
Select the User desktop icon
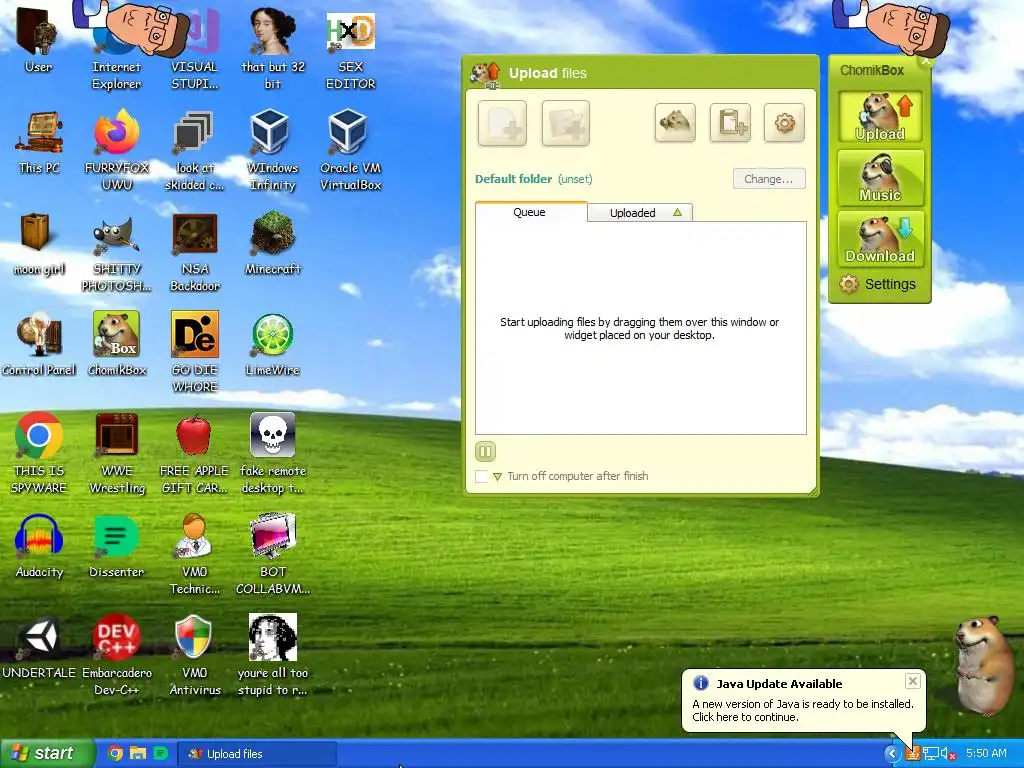38,38
